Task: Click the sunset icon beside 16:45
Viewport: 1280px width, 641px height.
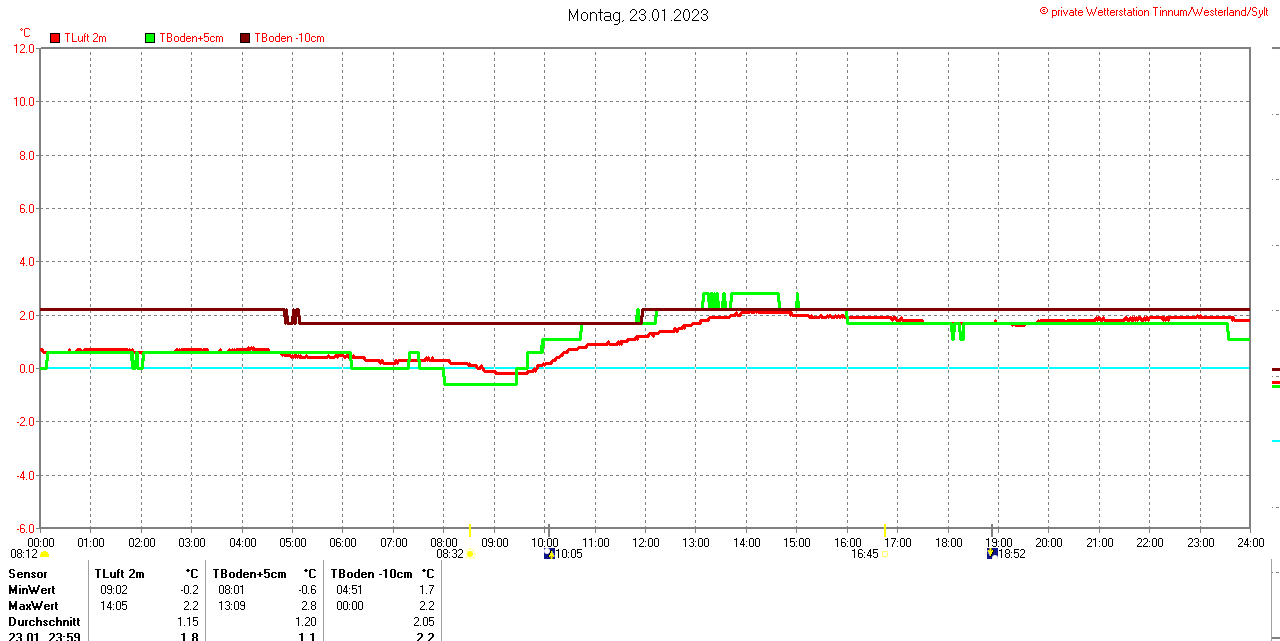Action: tap(884, 553)
